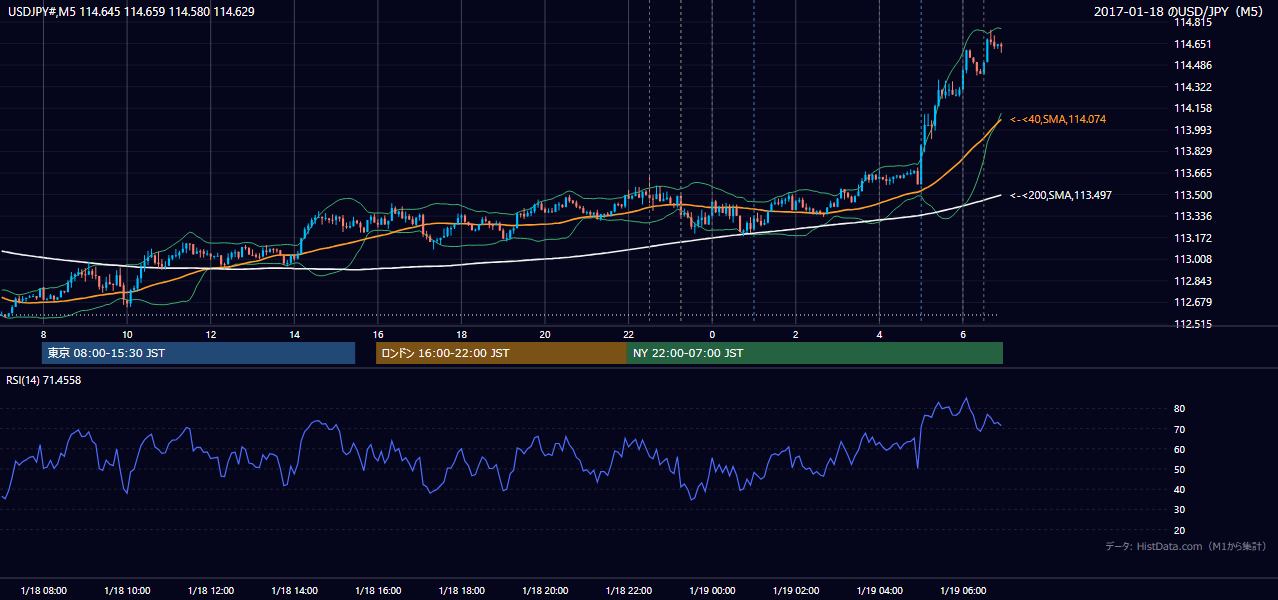Click hour label 0 under the price chart
Image resolution: width=1278 pixels, height=600 pixels.
[x=712, y=334]
